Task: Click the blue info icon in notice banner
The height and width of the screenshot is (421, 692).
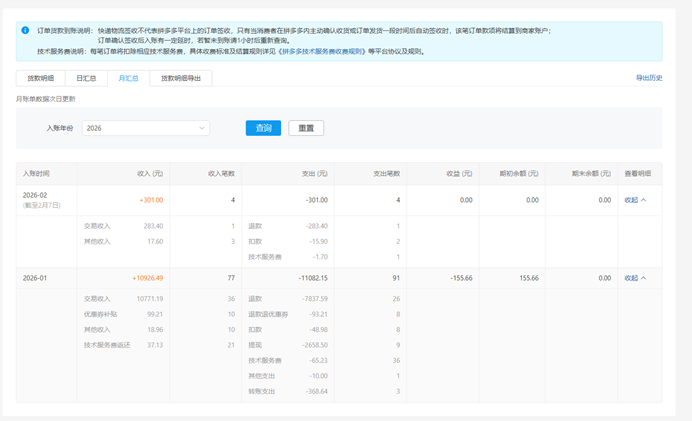Action: coord(25,31)
